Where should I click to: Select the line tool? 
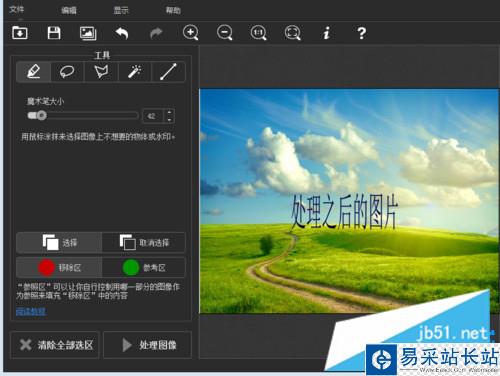pos(168,72)
